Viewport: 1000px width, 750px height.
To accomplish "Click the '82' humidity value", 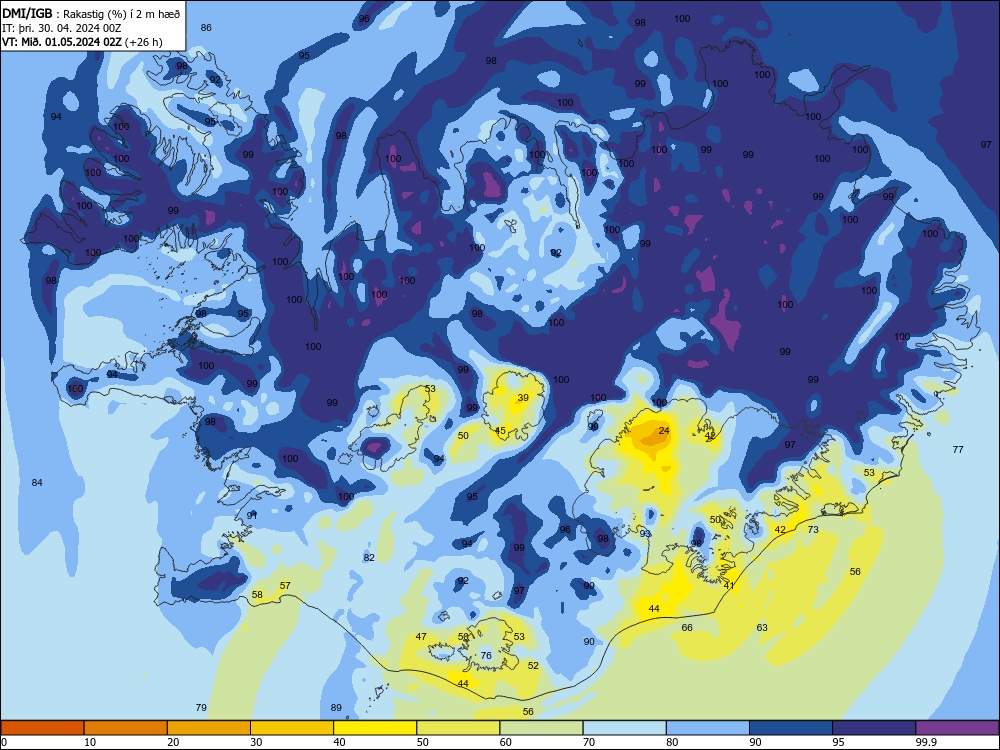I will pos(369,557).
